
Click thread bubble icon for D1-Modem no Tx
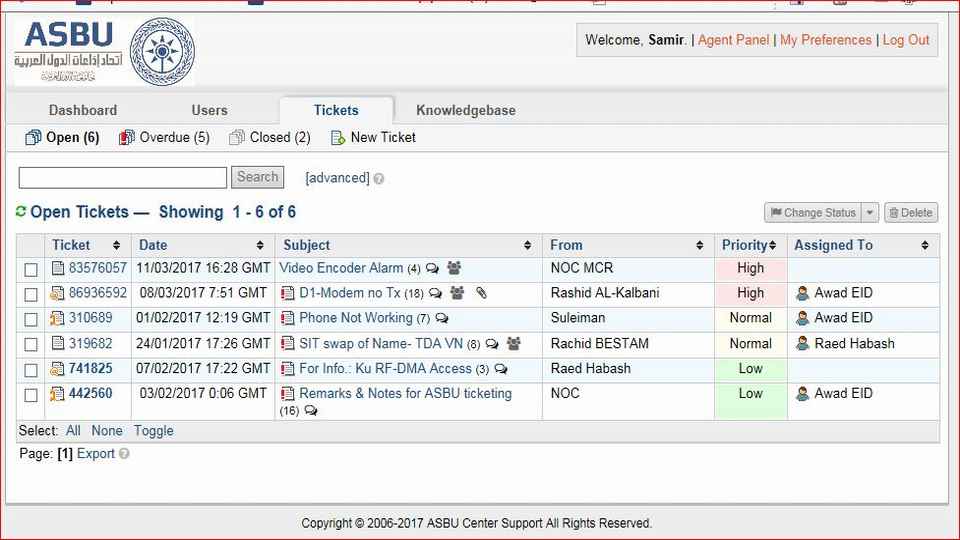435,293
